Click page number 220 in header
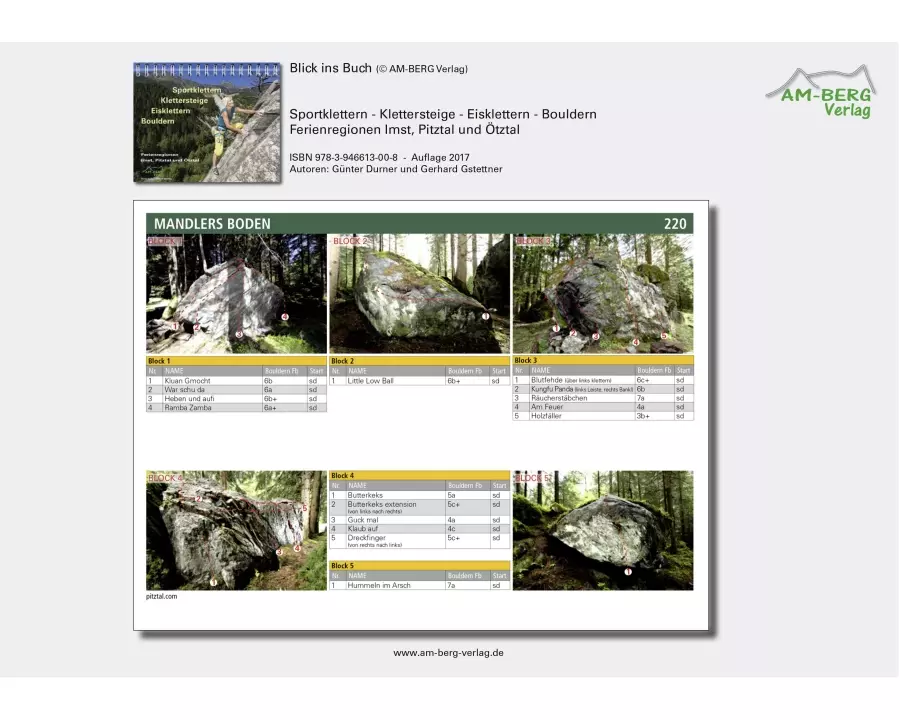 (675, 224)
